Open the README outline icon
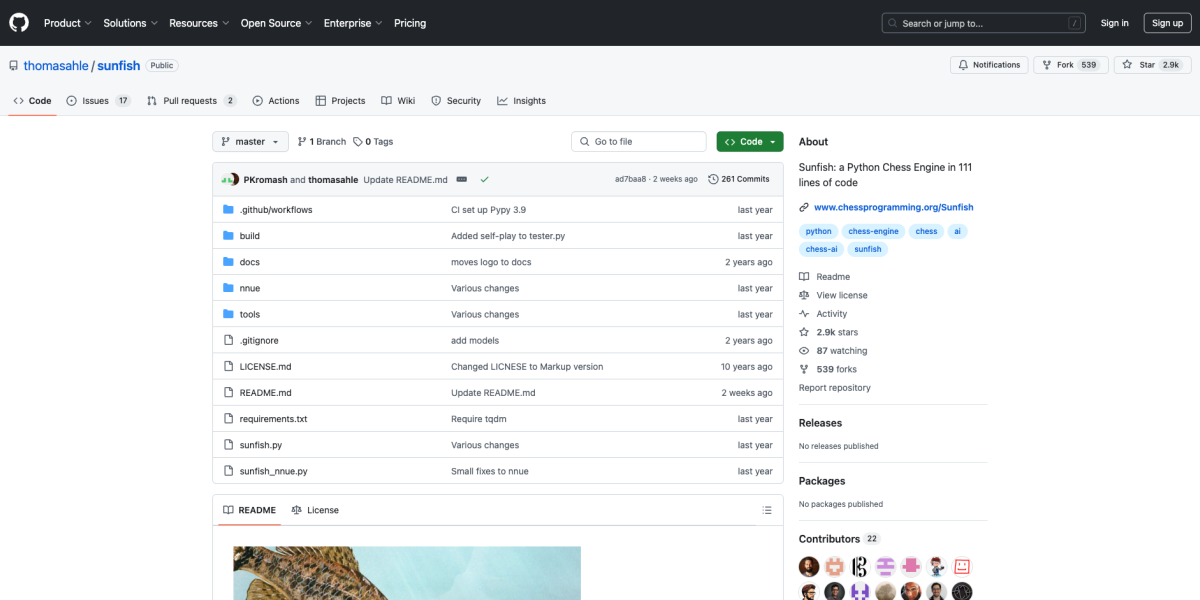 [x=767, y=510]
